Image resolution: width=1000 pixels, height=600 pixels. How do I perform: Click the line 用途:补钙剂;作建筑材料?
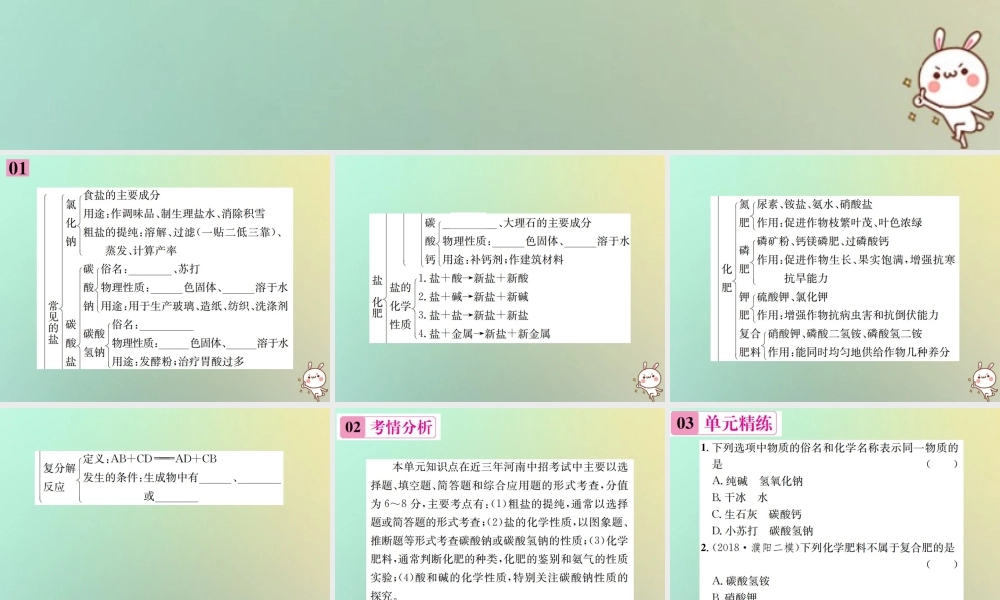coord(503,260)
